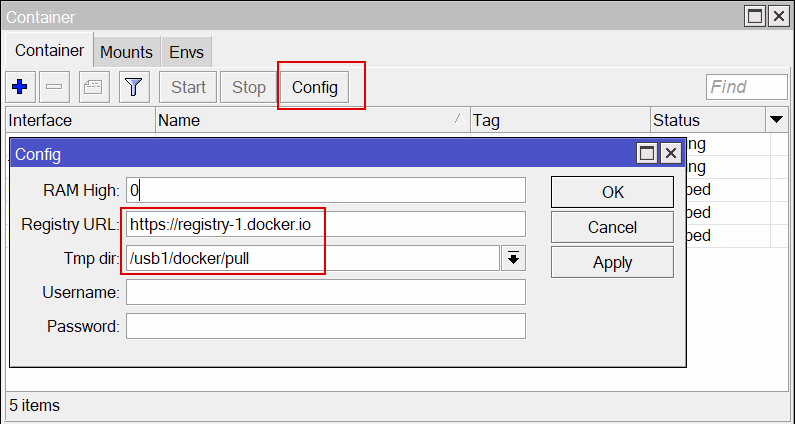Click the Find search box
This screenshot has height=424, width=795.
tap(746, 87)
